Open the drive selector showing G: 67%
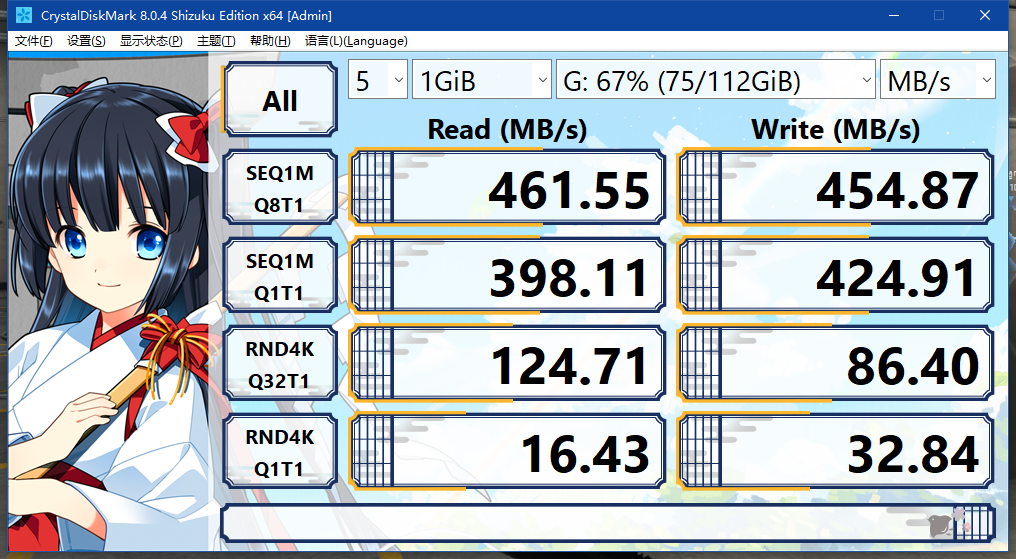The height and width of the screenshot is (559, 1016). click(715, 80)
